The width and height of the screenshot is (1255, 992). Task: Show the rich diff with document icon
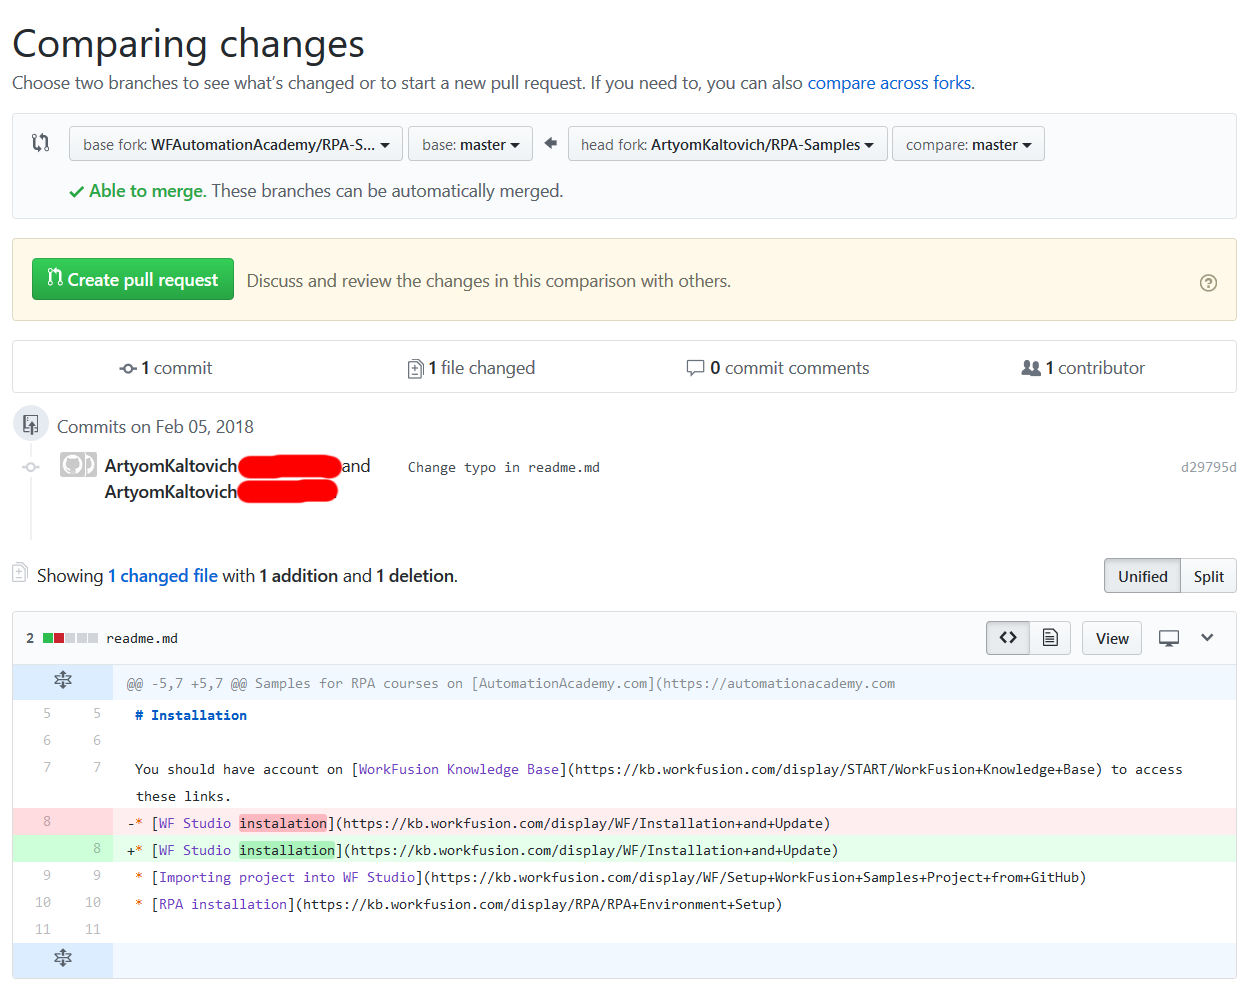coord(1050,638)
